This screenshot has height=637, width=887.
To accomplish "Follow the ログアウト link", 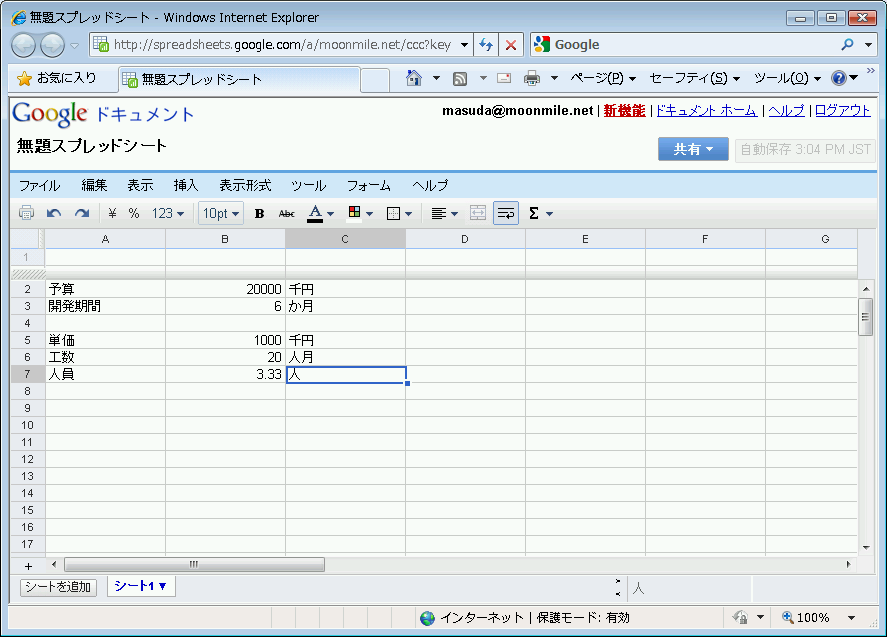I will coord(842,111).
